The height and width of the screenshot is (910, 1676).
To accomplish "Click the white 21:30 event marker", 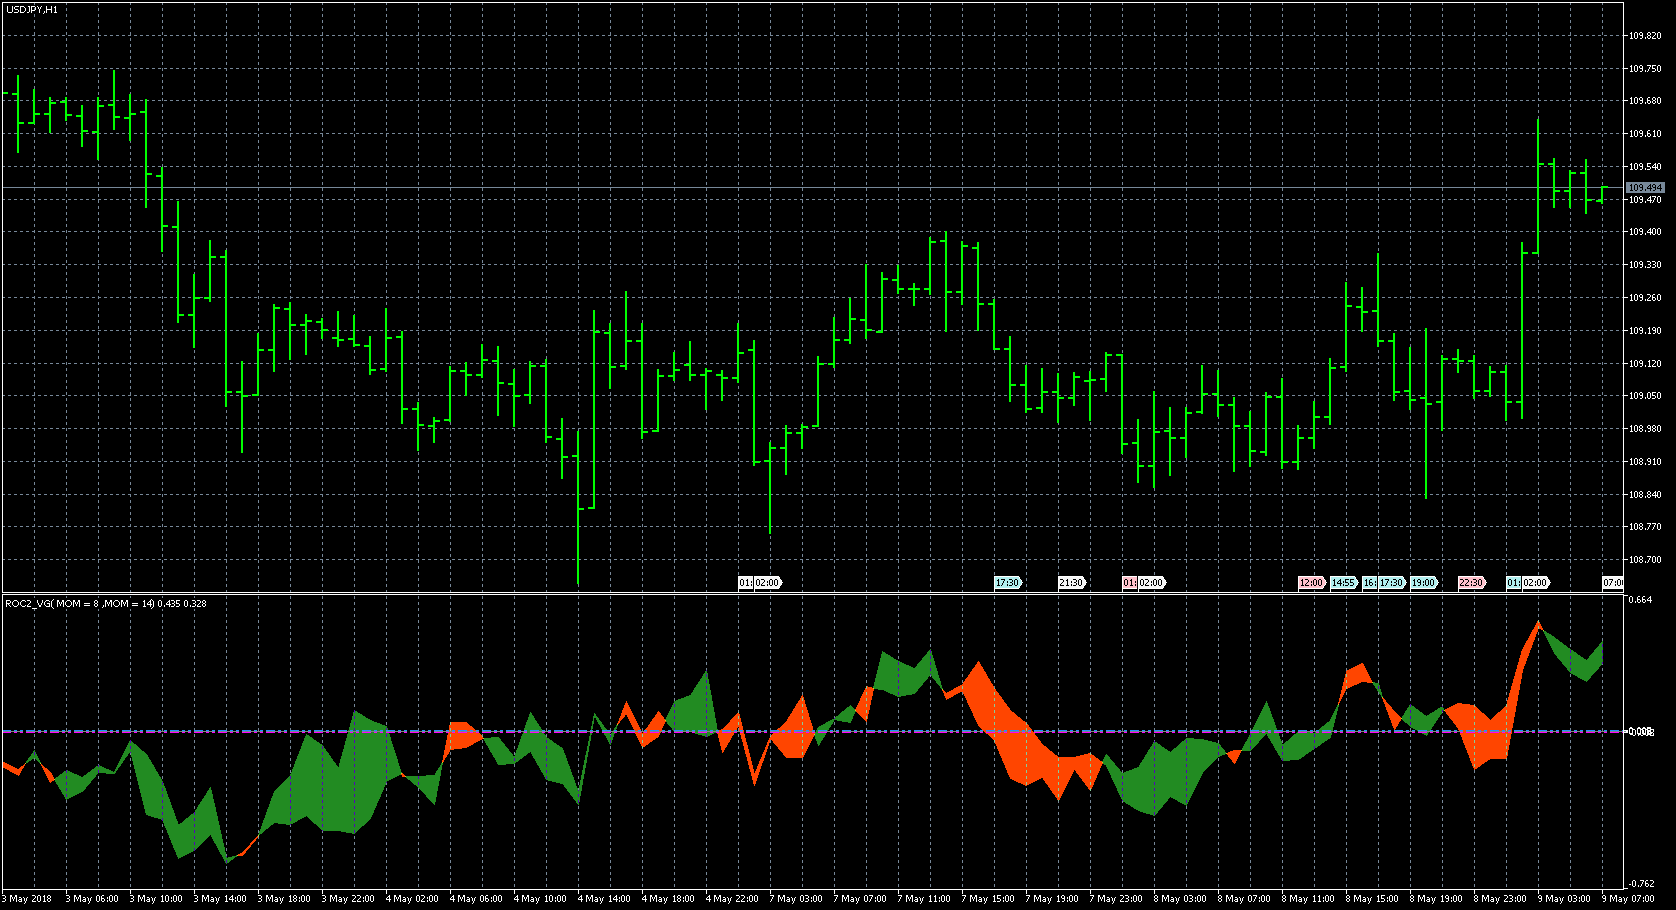I will [1071, 583].
